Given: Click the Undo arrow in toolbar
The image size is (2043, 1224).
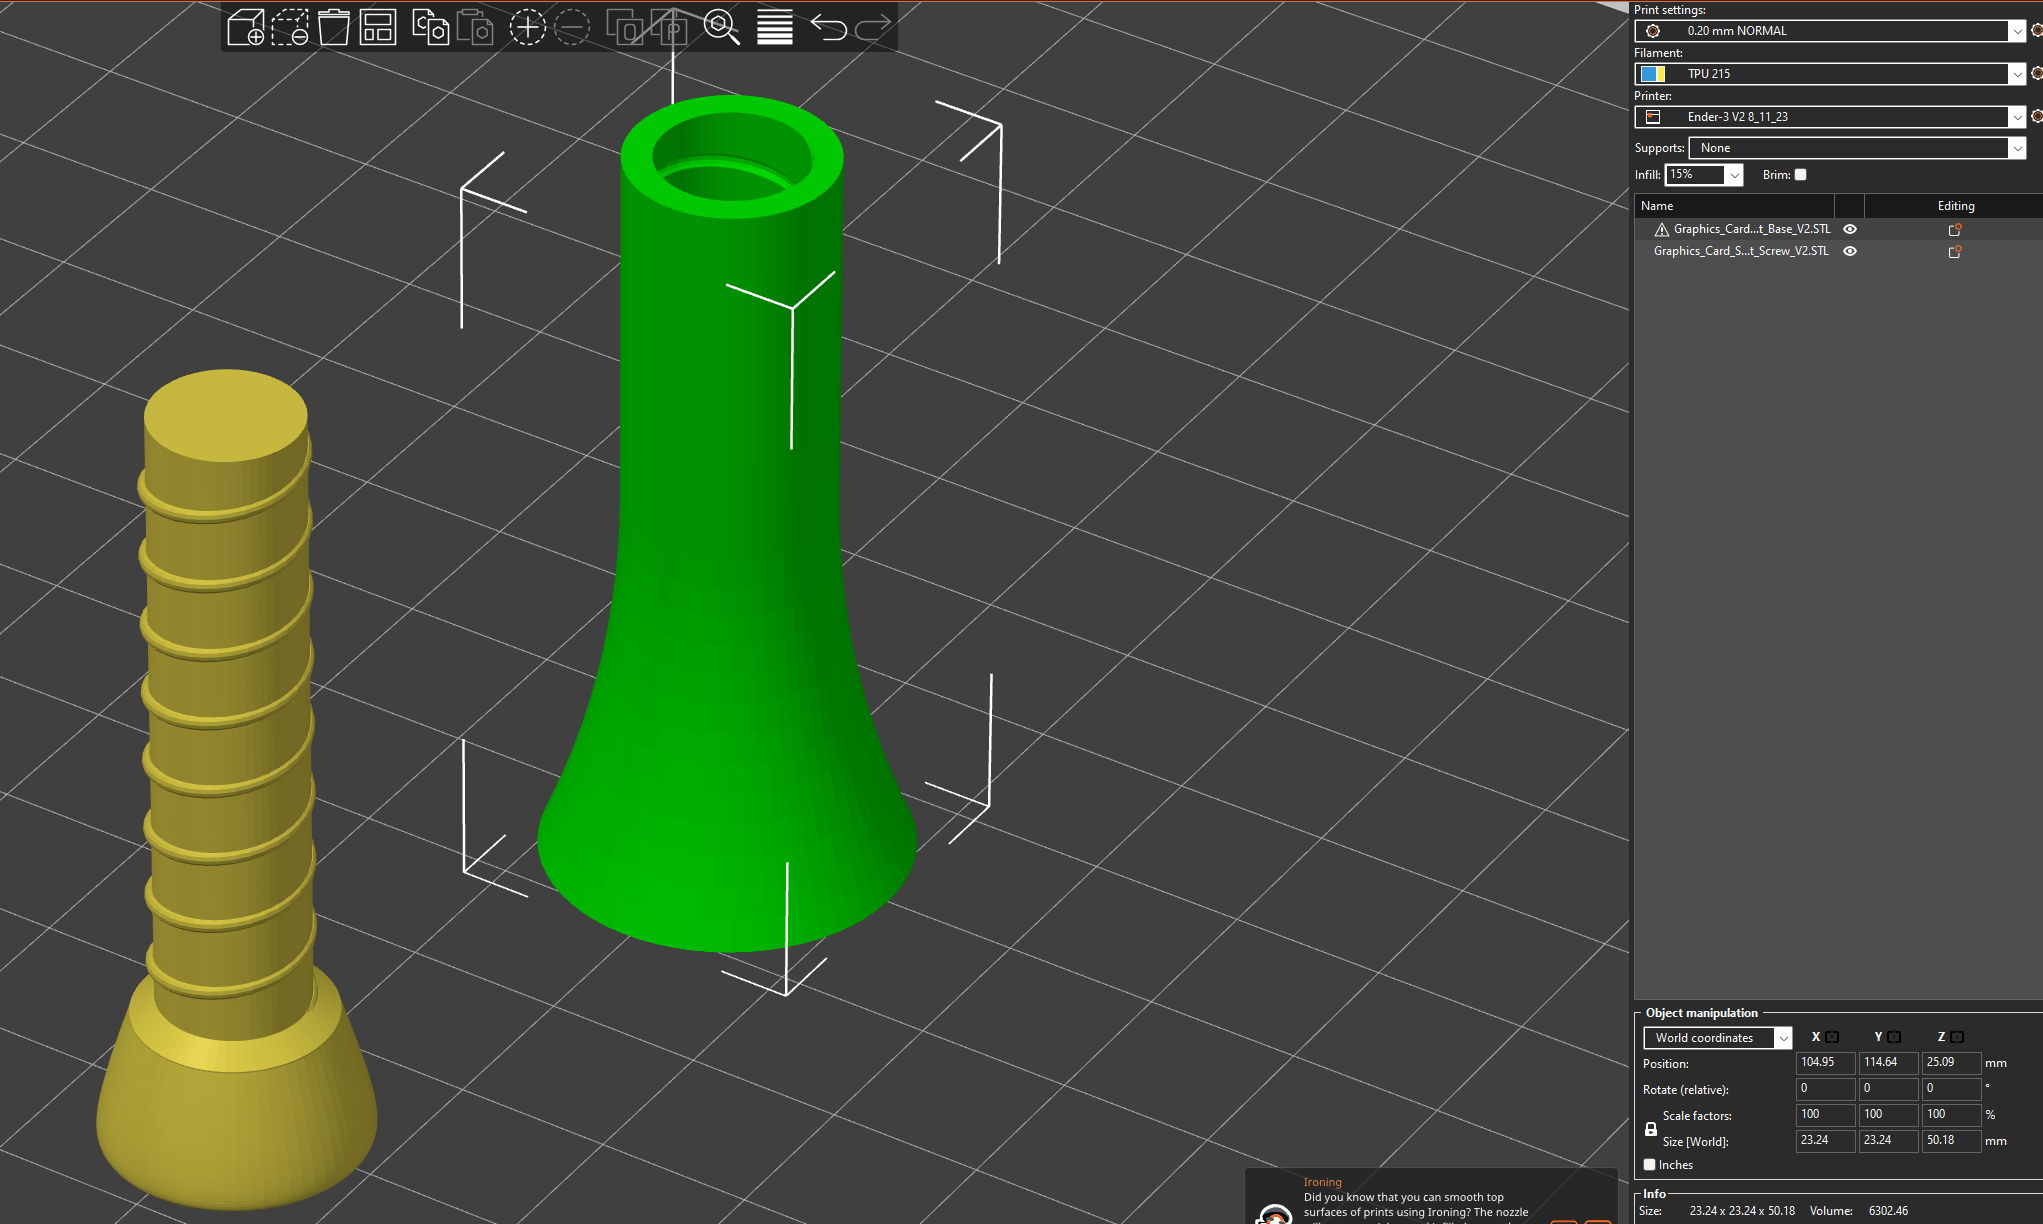Looking at the screenshot, I should pyautogui.click(x=829, y=27).
